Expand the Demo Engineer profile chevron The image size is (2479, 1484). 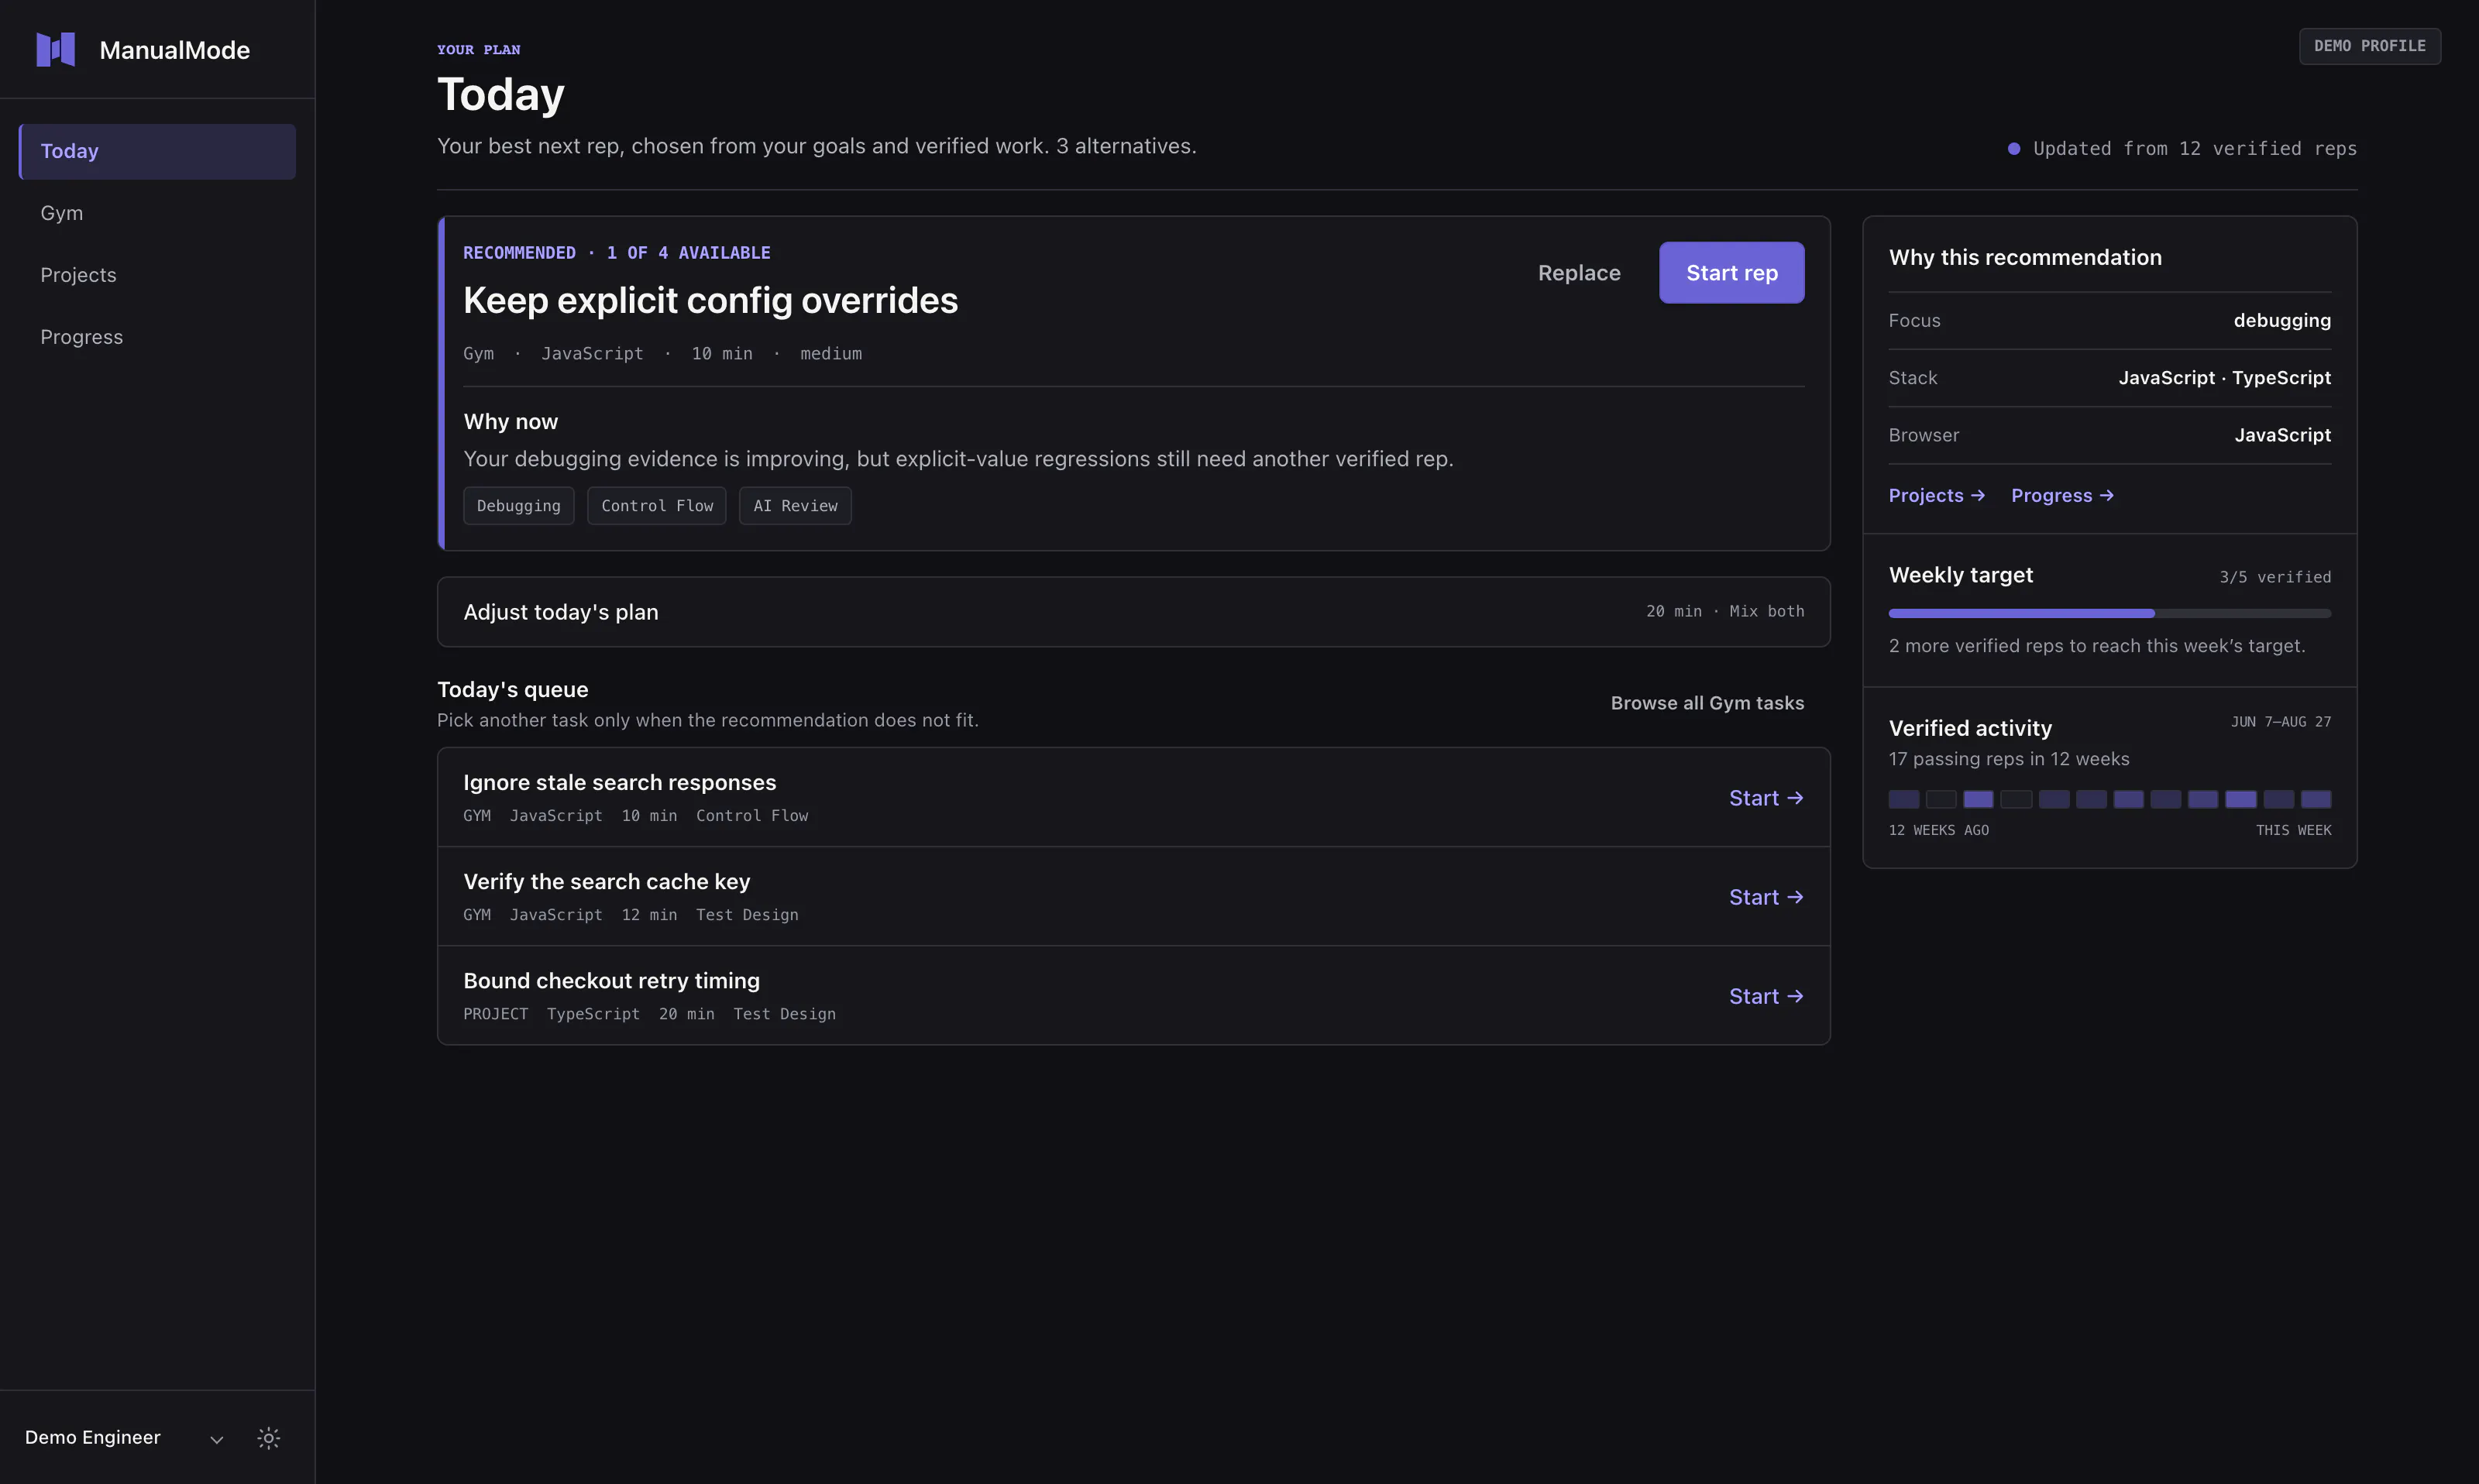tap(216, 1439)
